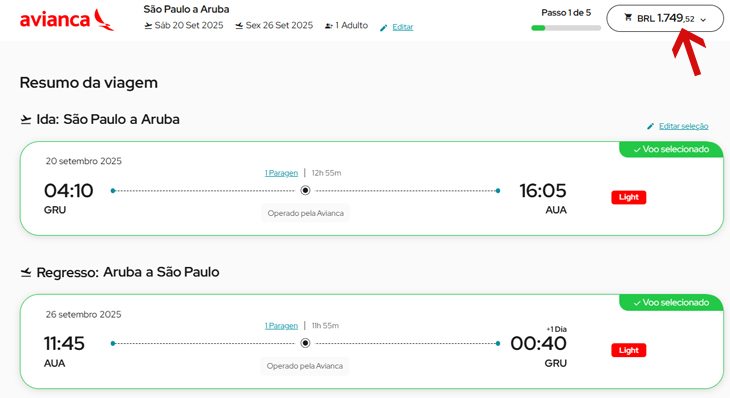
Task: Click the takeoff icon beside Ida heading
Action: click(x=26, y=120)
